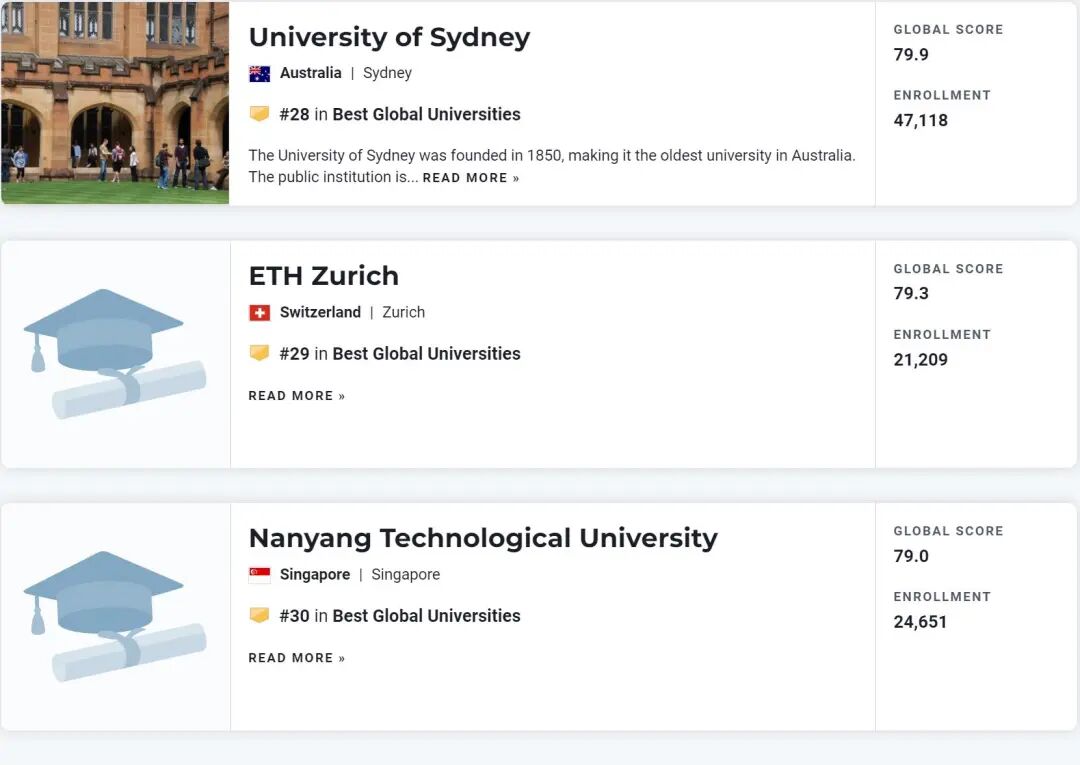Image resolution: width=1080 pixels, height=765 pixels.
Task: Click Best Global Universities link for #29
Action: pos(426,353)
